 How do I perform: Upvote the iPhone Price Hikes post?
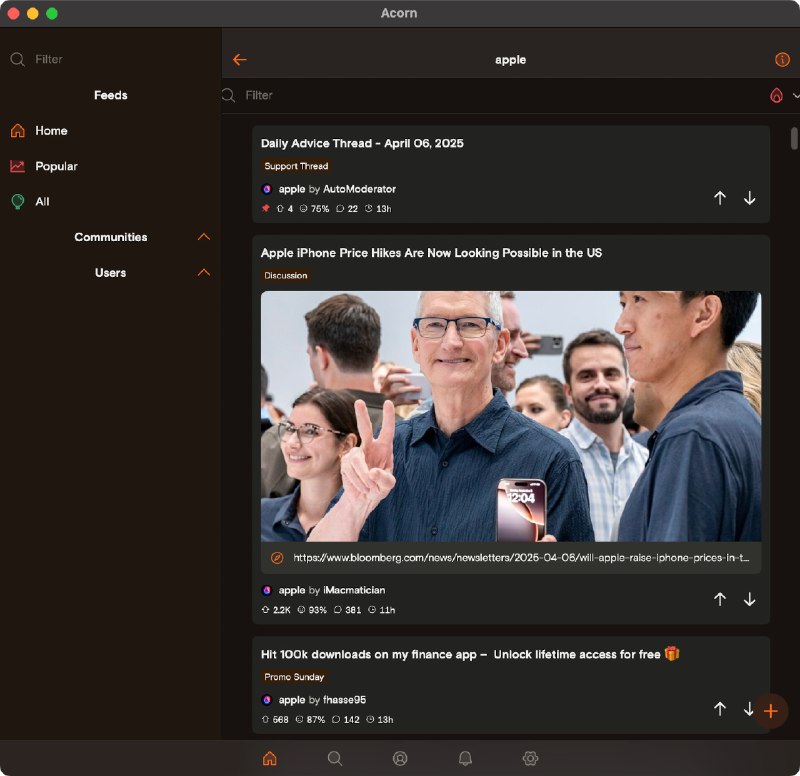click(719, 599)
